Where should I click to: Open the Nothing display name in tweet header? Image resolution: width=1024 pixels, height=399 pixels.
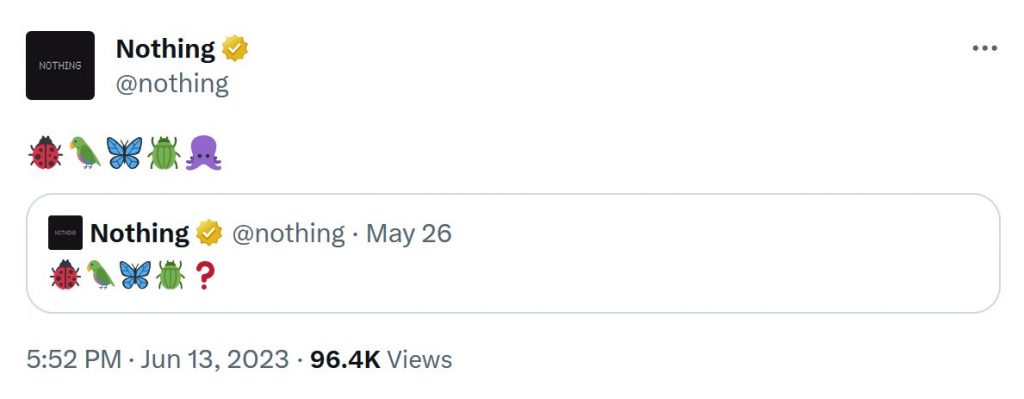click(x=165, y=49)
